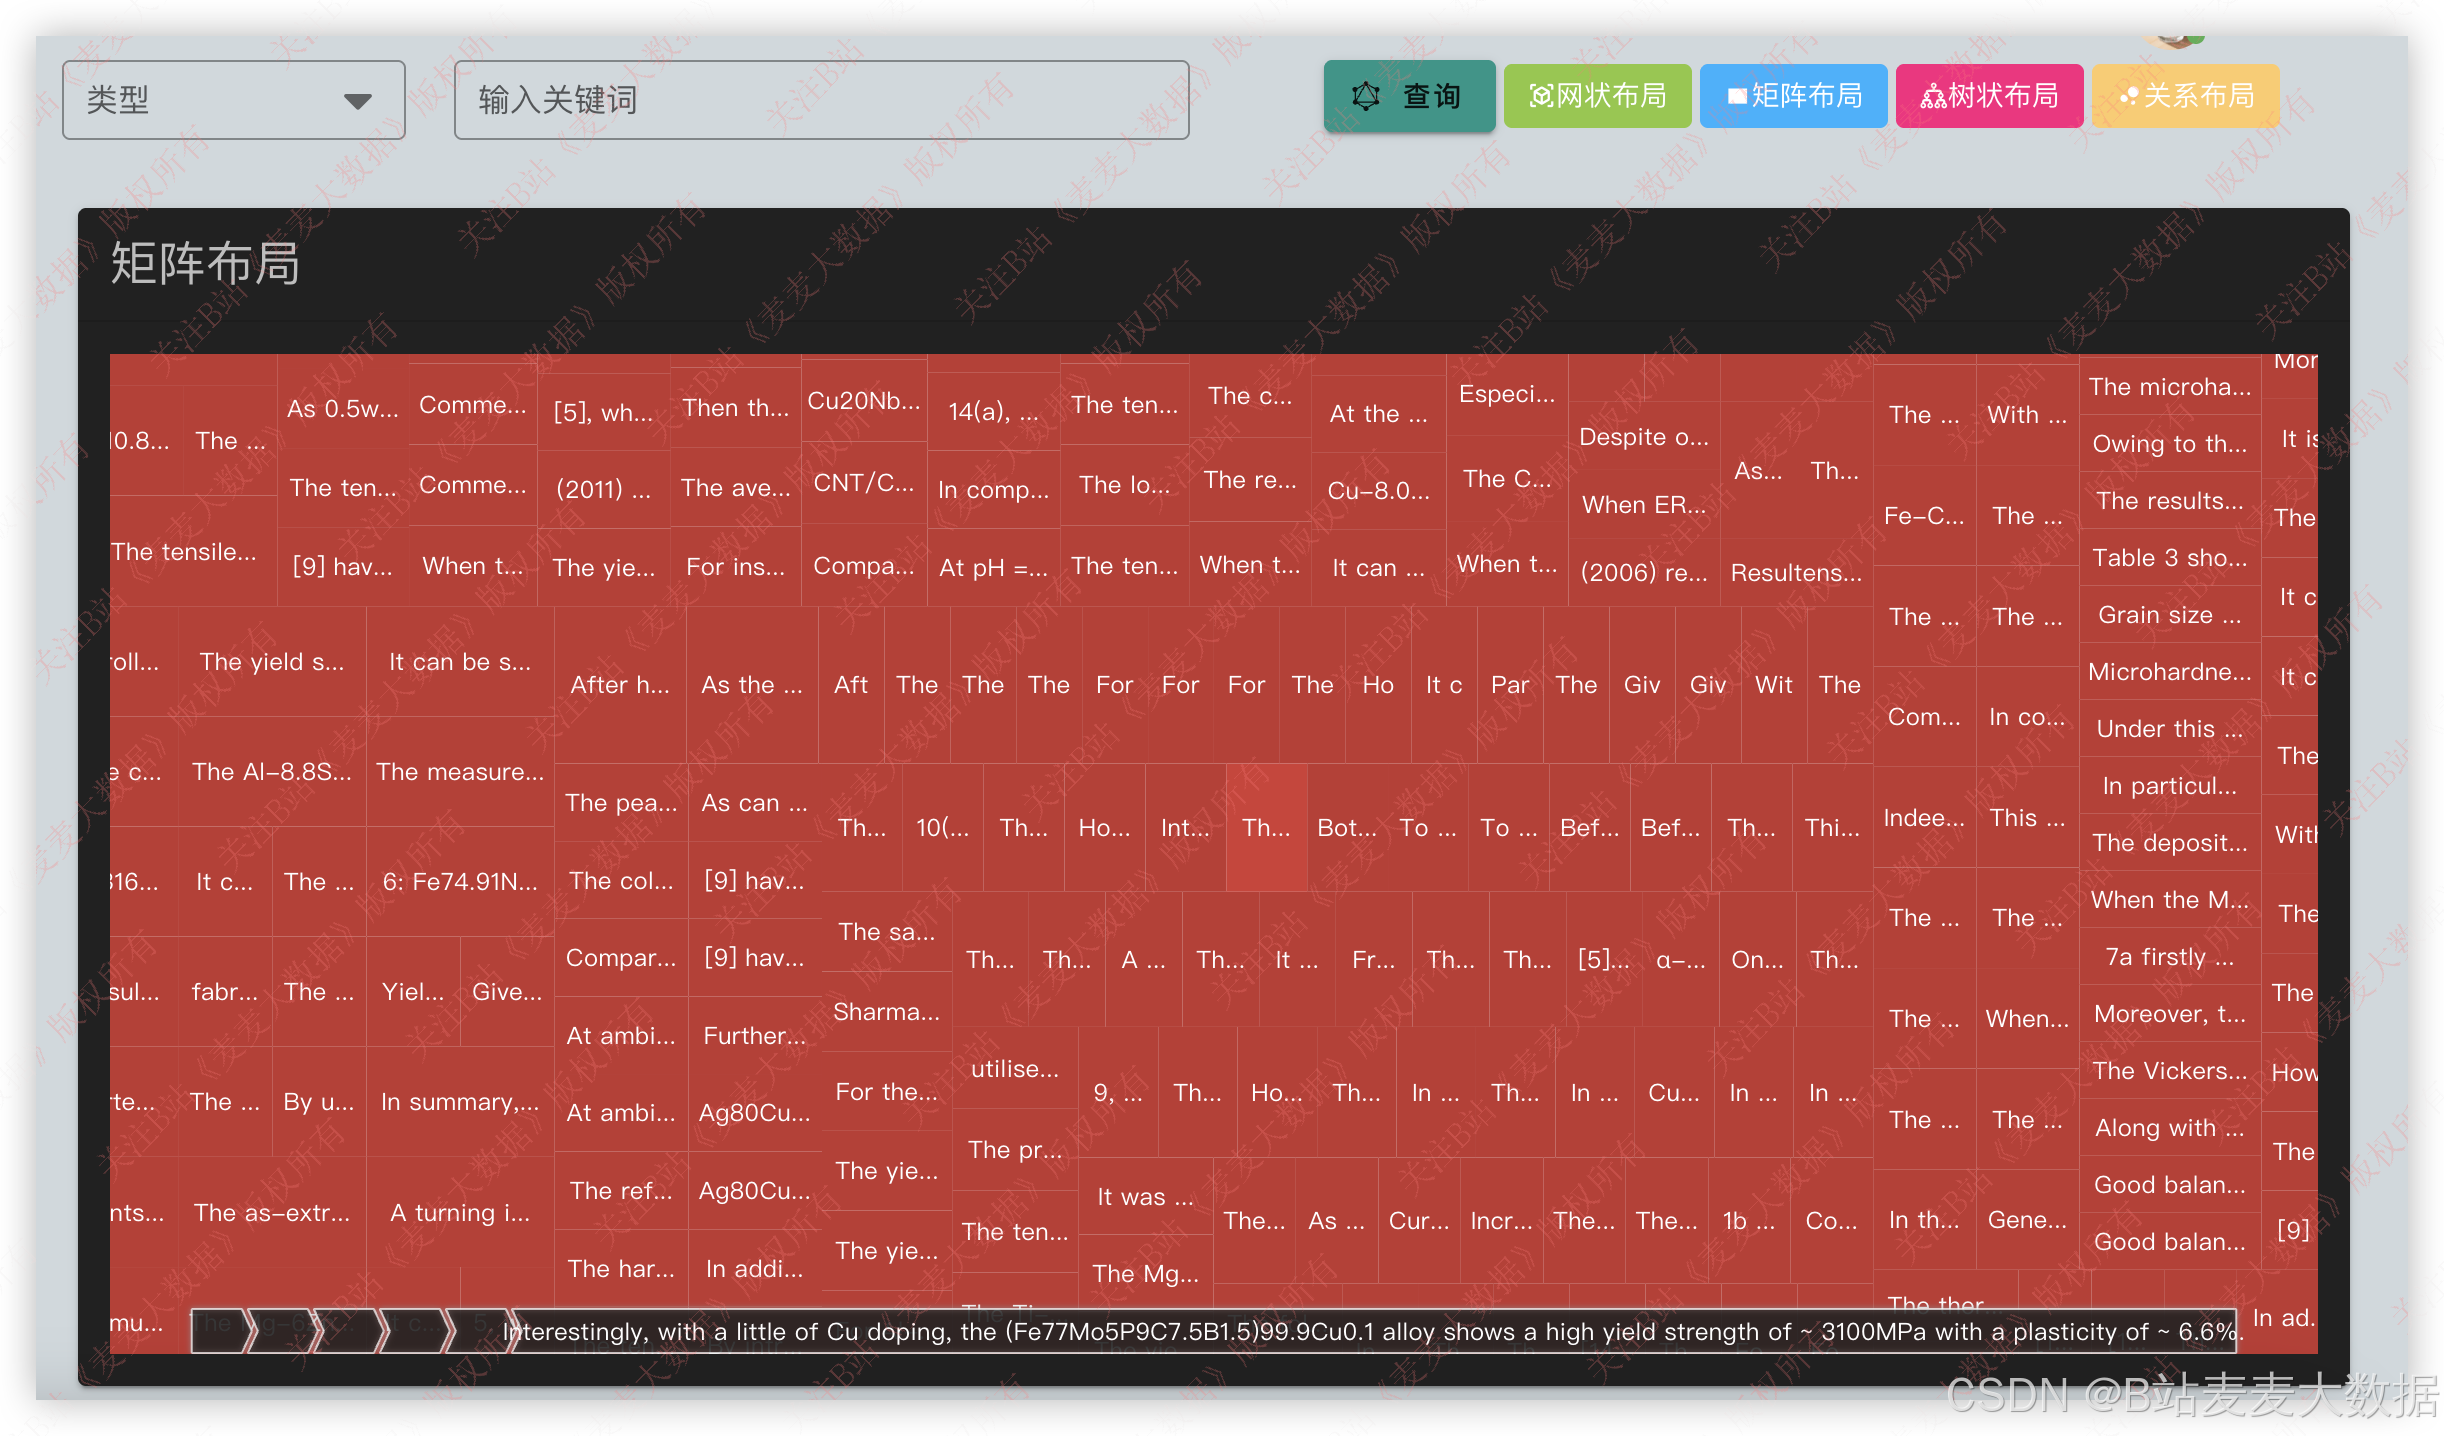2444x1436 pixels.
Task: Click the 'Cu20Nb...' treemap block
Action: [x=863, y=402]
